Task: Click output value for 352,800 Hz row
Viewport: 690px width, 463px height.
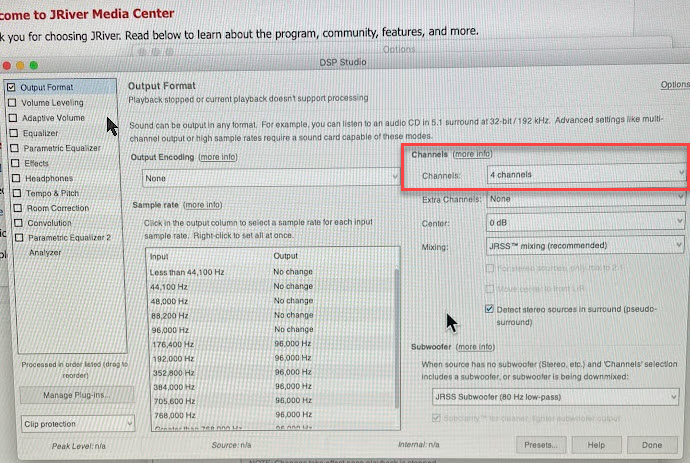Action: coord(293,372)
